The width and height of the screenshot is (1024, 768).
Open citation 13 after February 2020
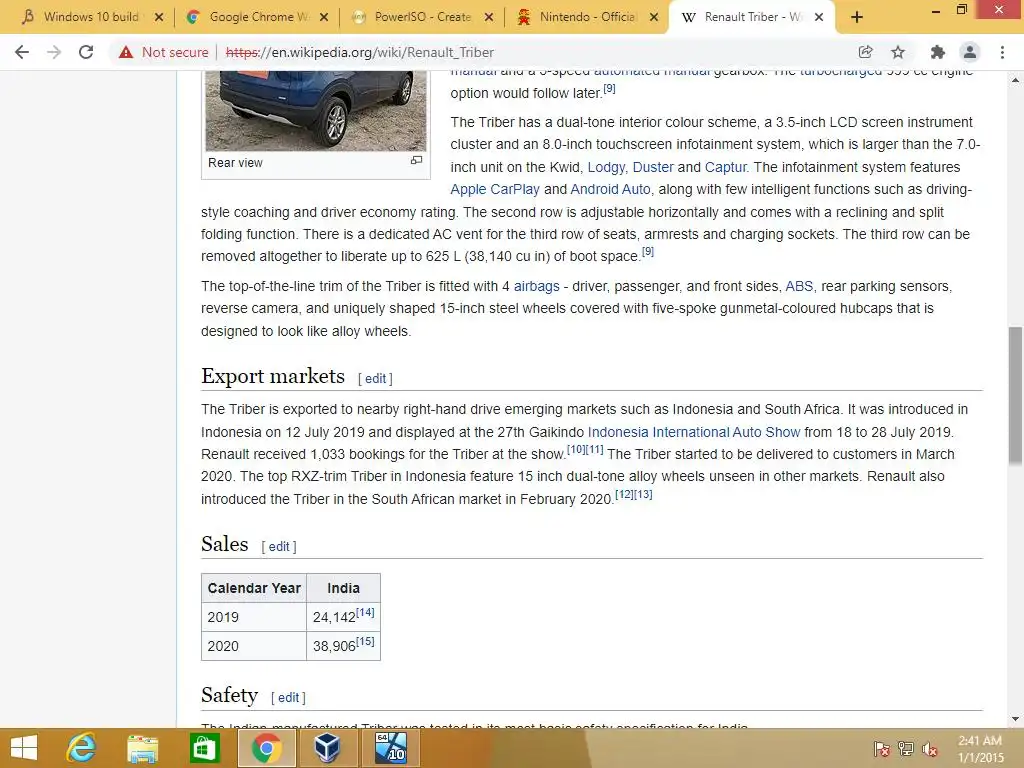click(643, 494)
